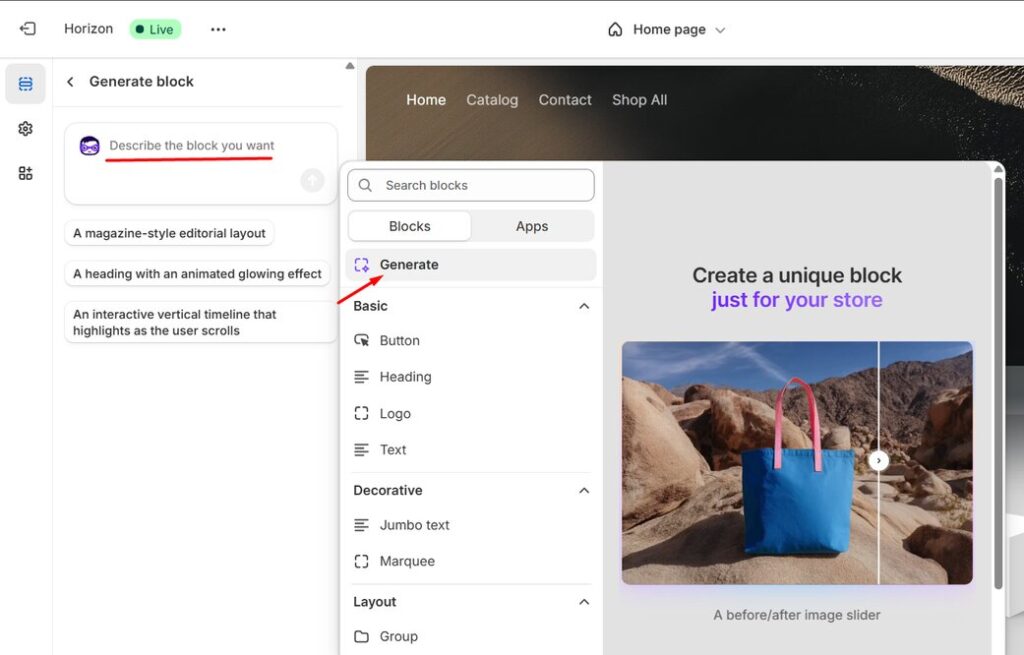Image resolution: width=1024 pixels, height=655 pixels.
Task: Collapse the Layout blocks category
Action: [584, 602]
